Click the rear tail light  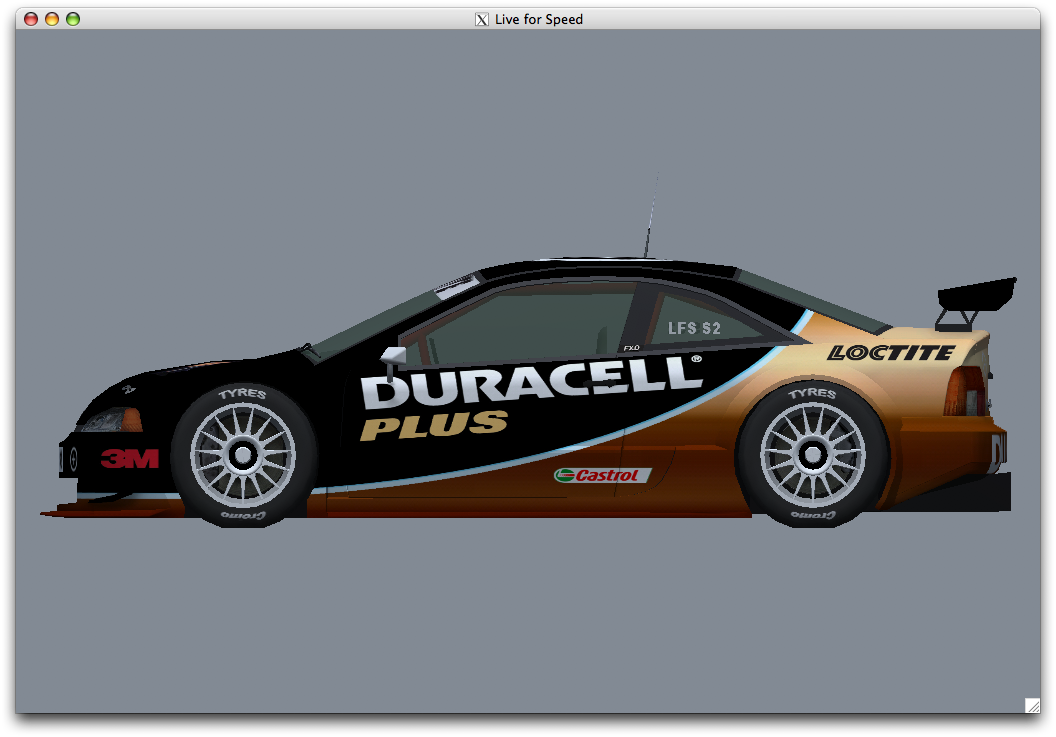tap(964, 391)
